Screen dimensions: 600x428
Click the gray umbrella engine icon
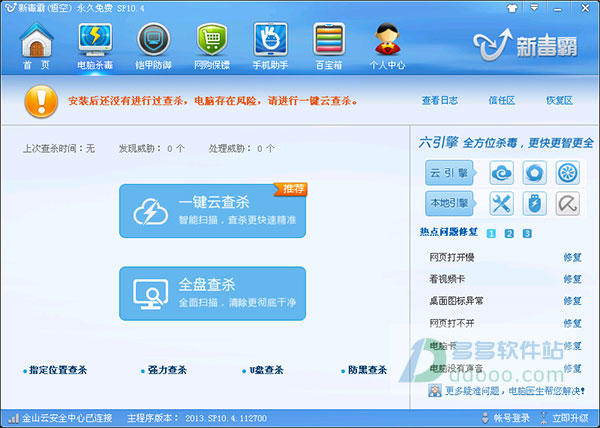point(568,203)
